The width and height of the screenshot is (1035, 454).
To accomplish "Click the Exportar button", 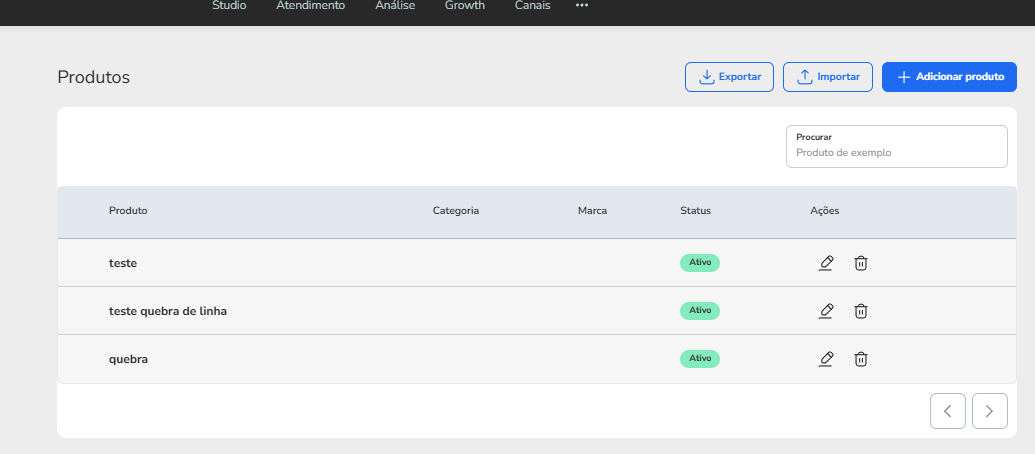I will click(729, 77).
